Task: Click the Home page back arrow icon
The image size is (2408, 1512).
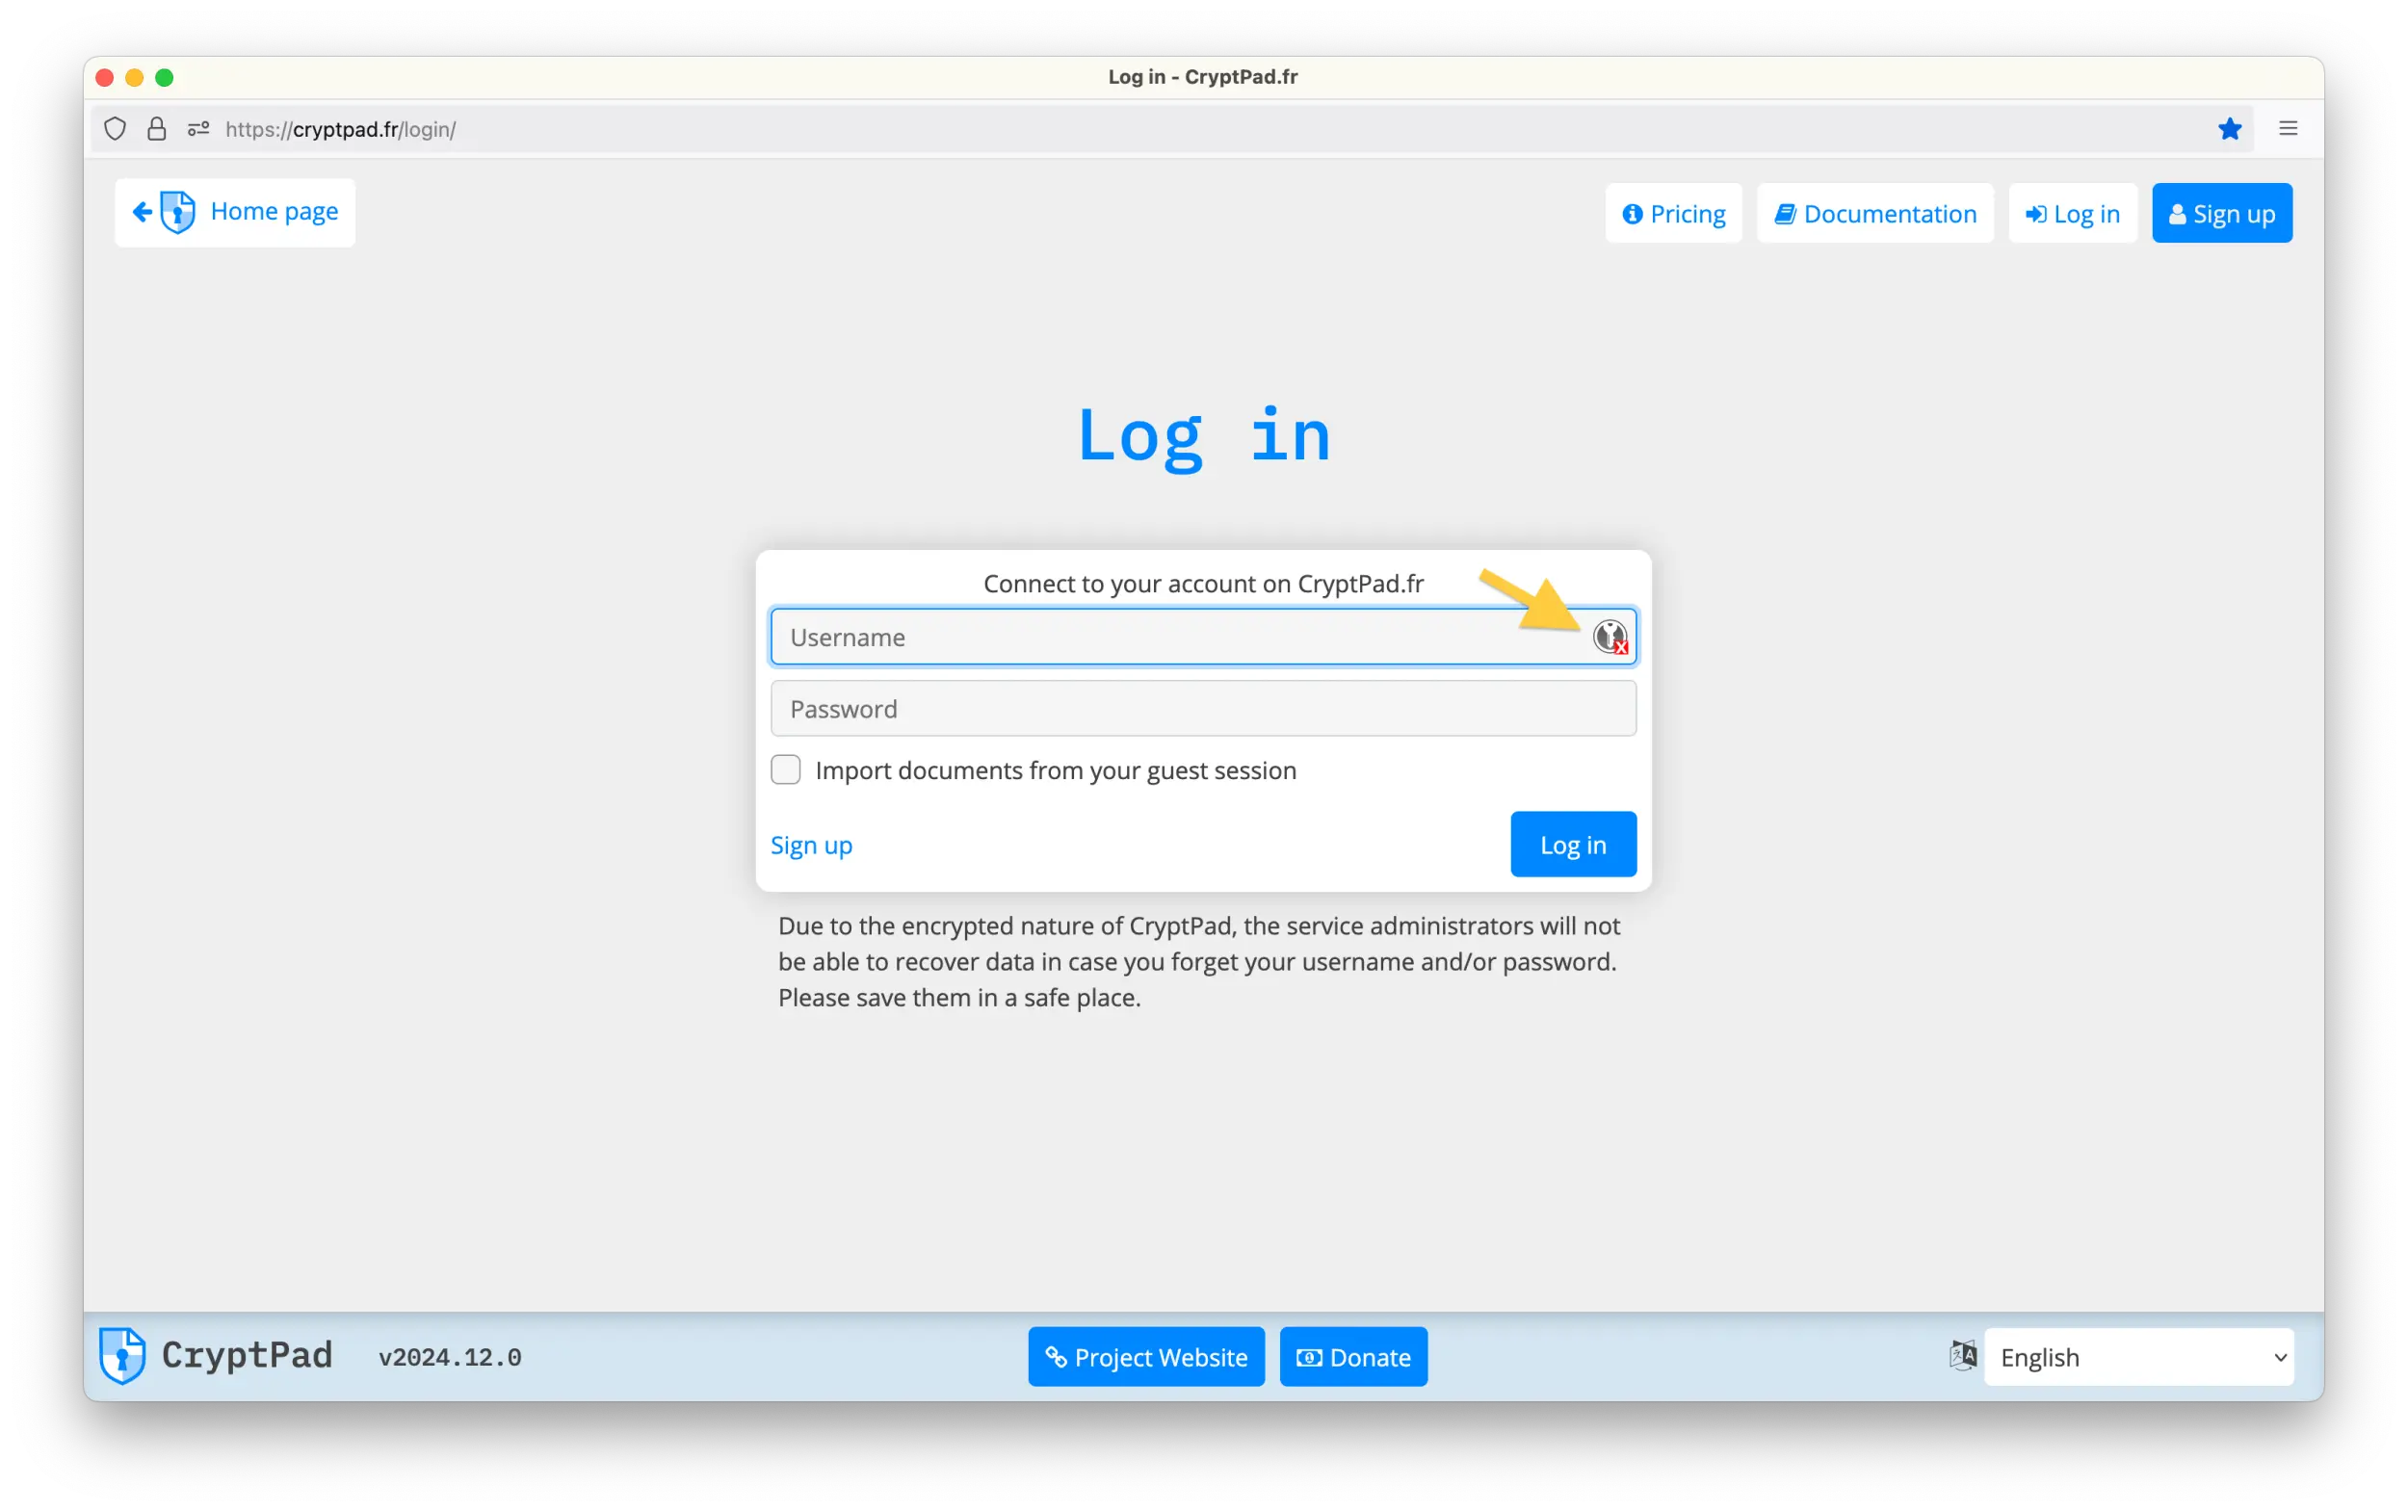Action: [142, 212]
